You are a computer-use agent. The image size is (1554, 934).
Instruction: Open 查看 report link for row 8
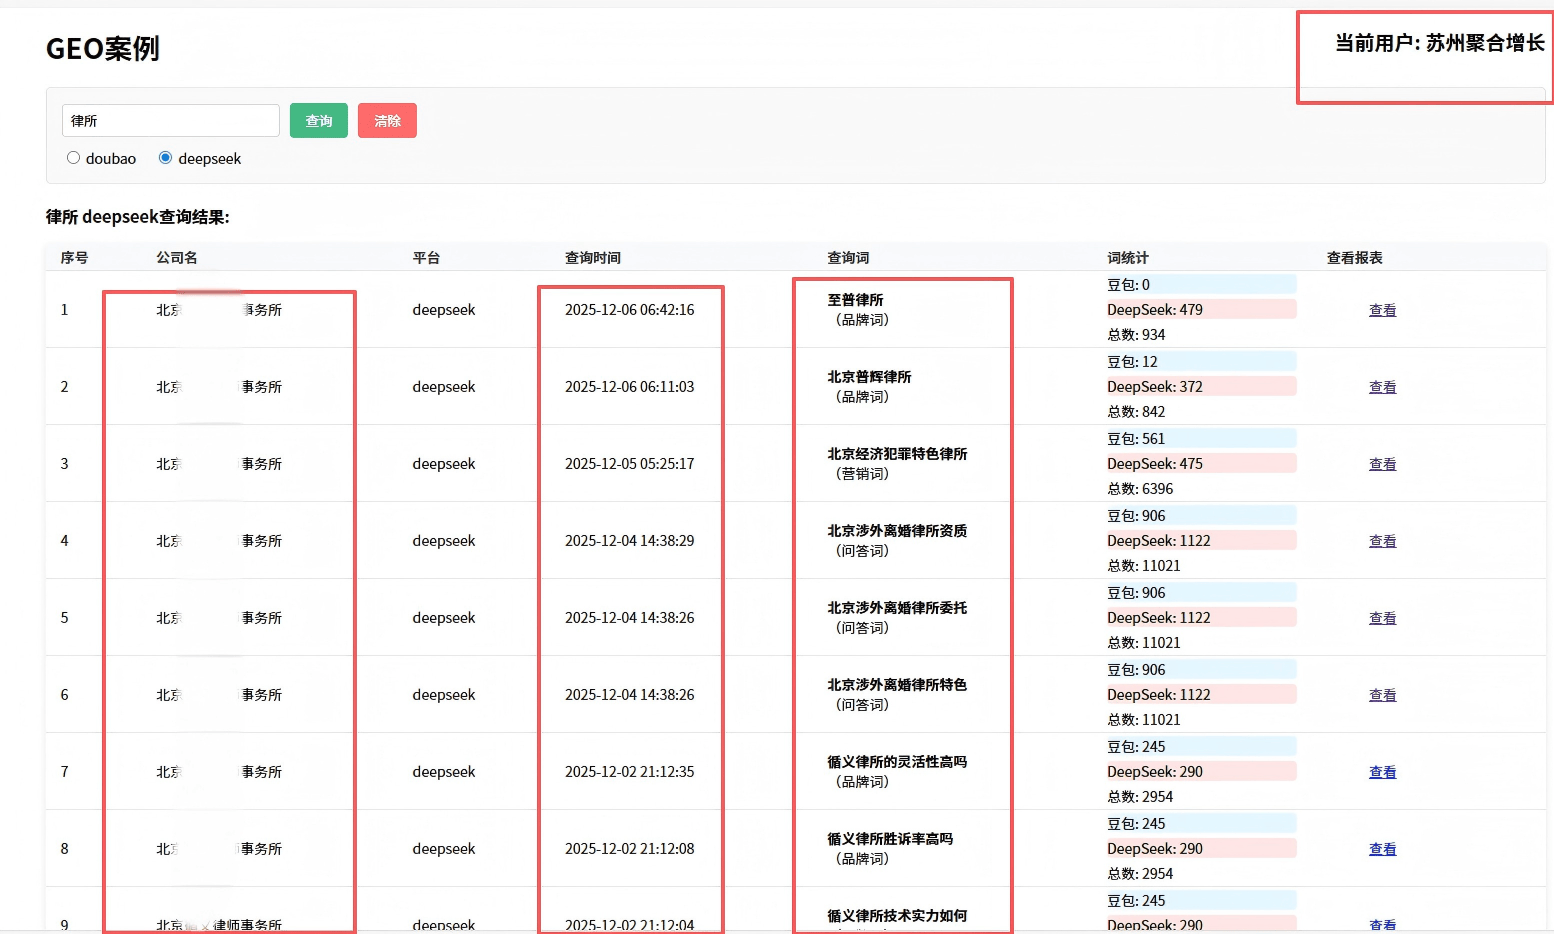coord(1382,849)
